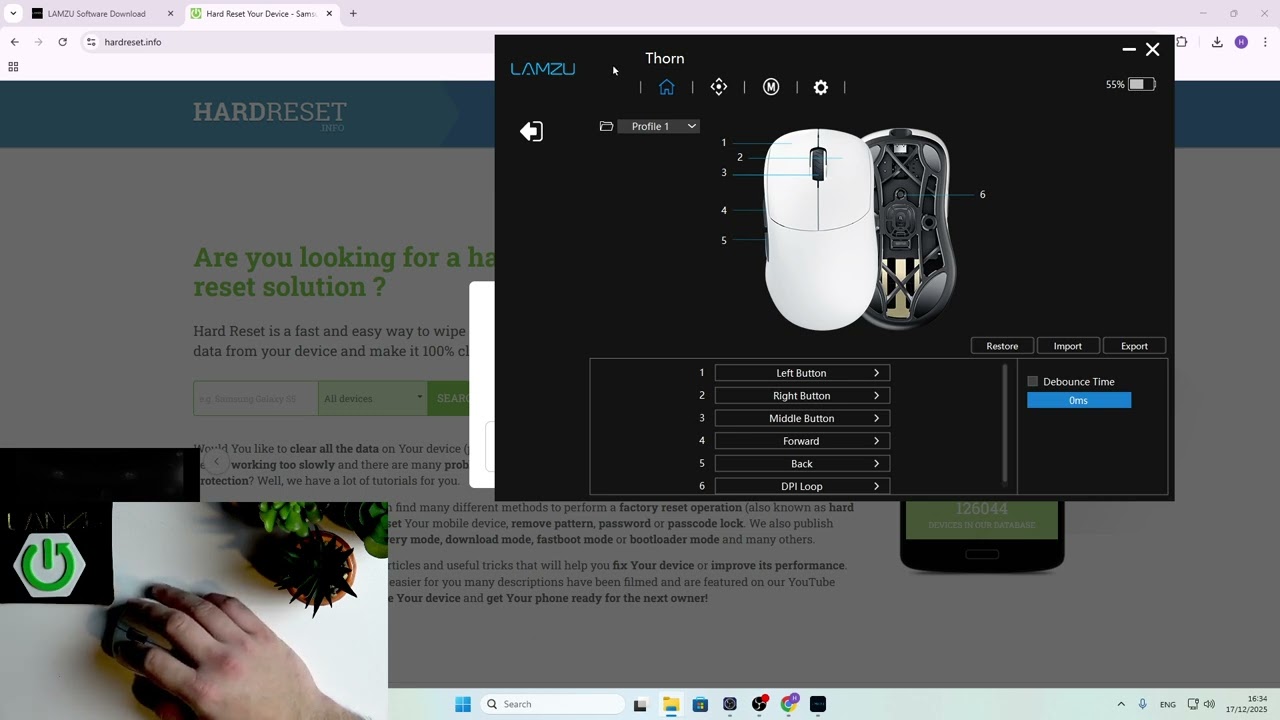Open the Profile 1 dropdown
The image size is (1280, 720).
(658, 126)
